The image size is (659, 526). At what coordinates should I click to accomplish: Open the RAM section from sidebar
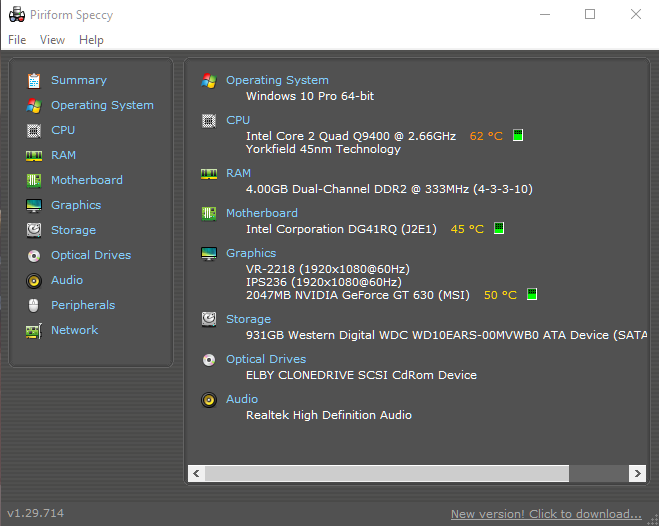pos(63,155)
